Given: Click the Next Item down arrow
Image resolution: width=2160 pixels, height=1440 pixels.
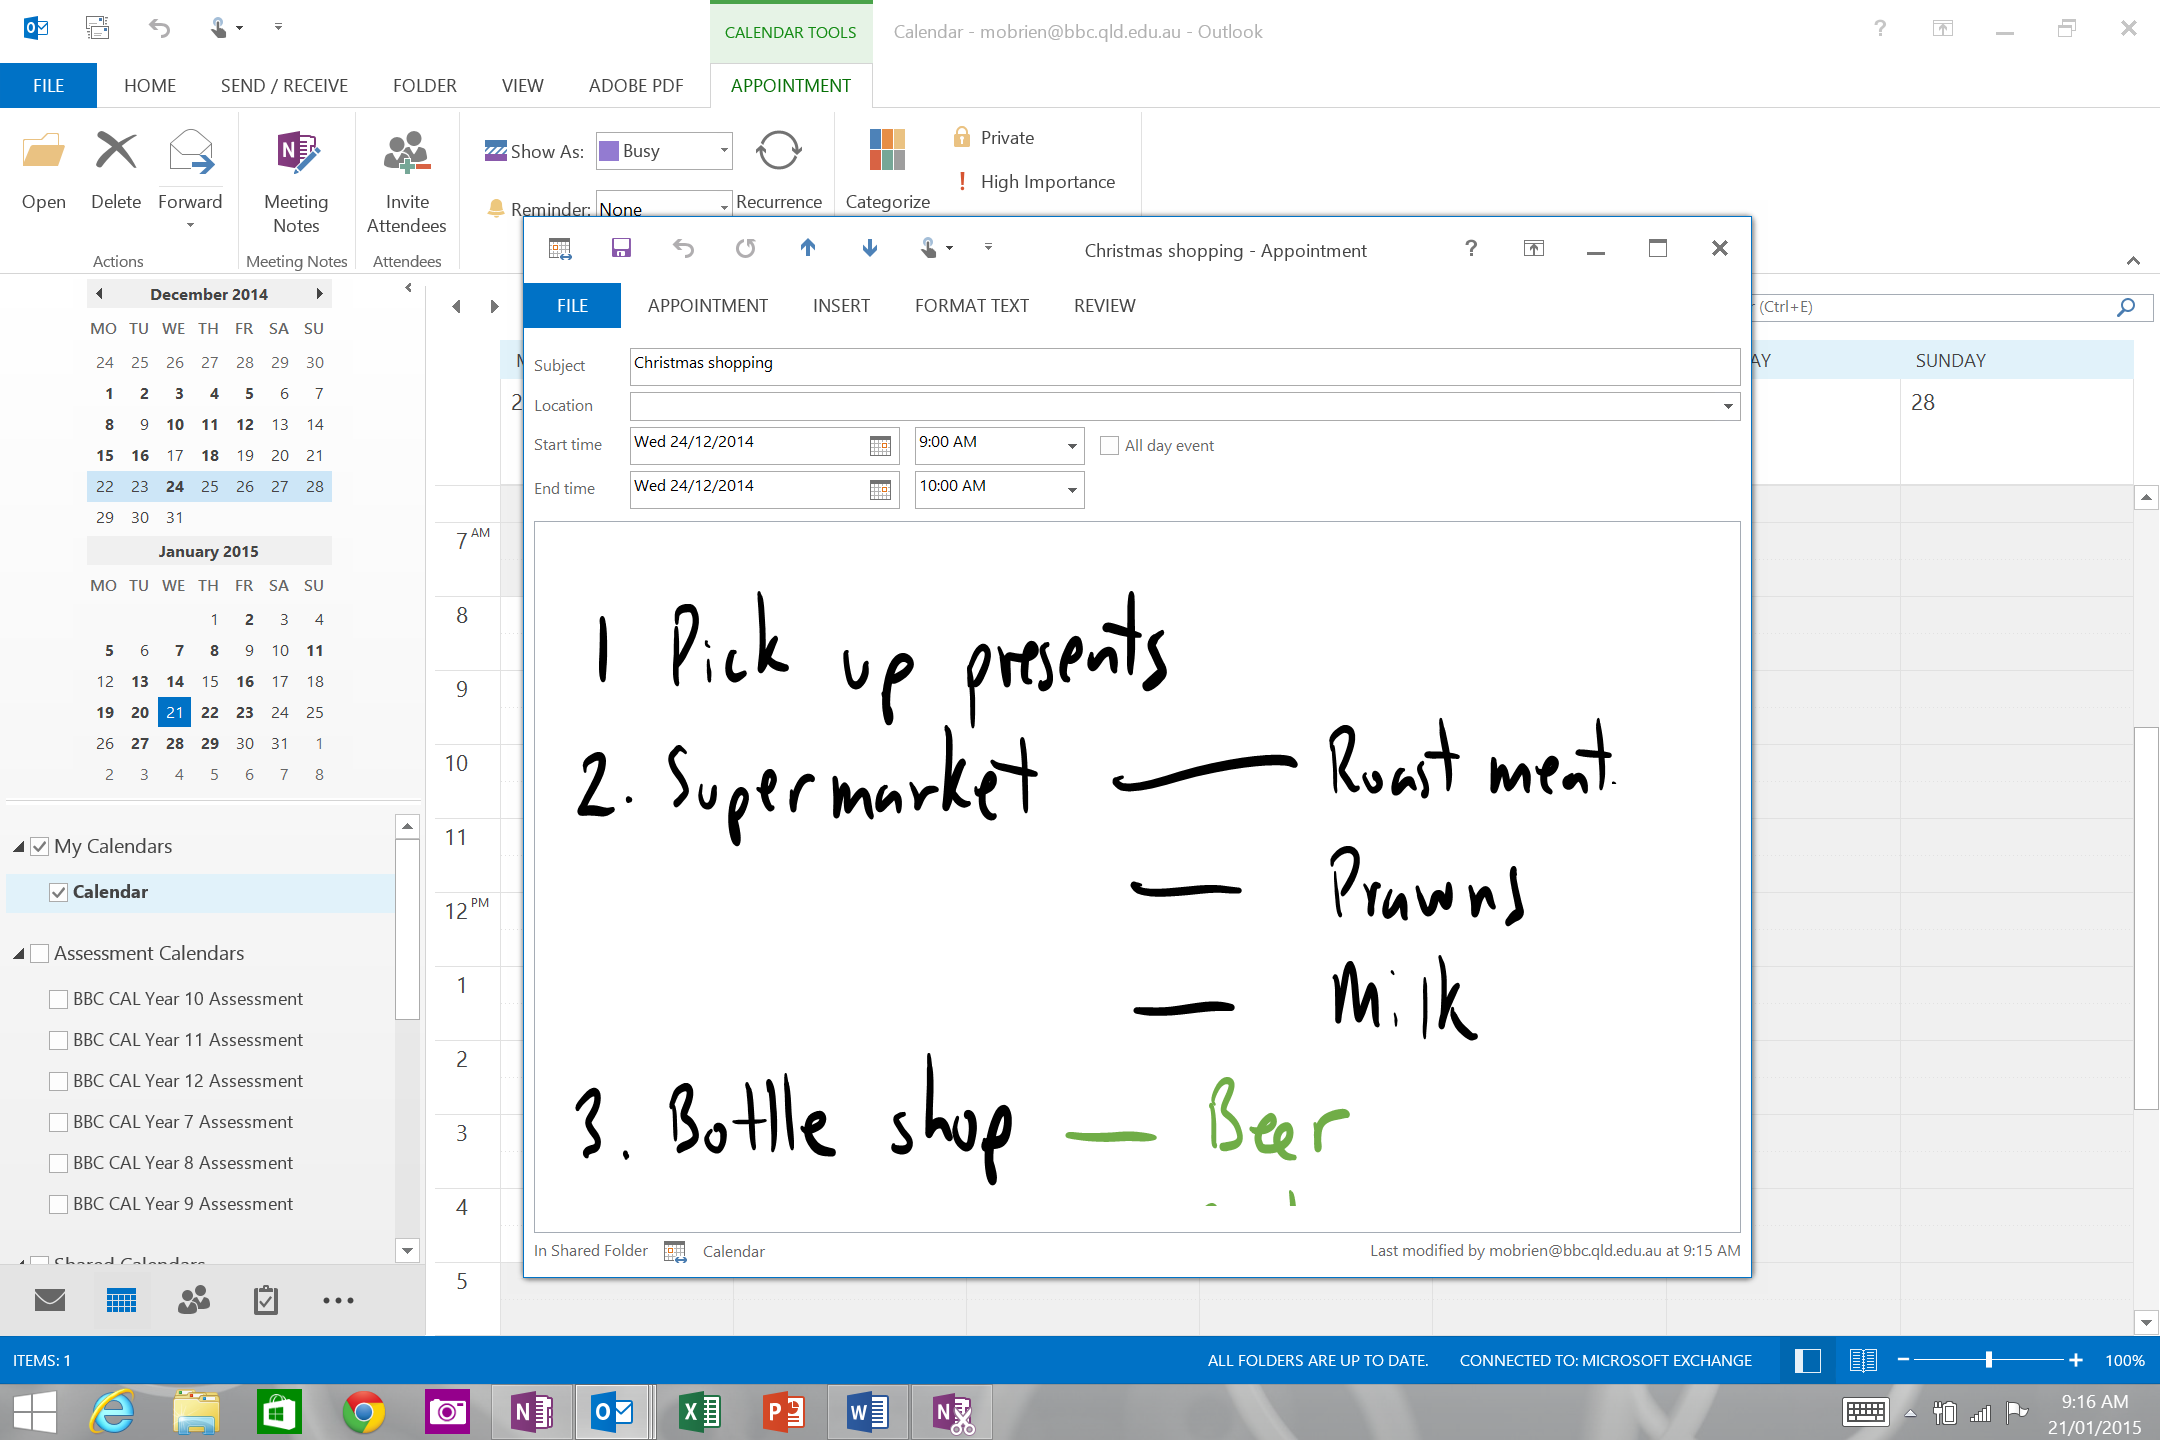Looking at the screenshot, I should tap(870, 248).
